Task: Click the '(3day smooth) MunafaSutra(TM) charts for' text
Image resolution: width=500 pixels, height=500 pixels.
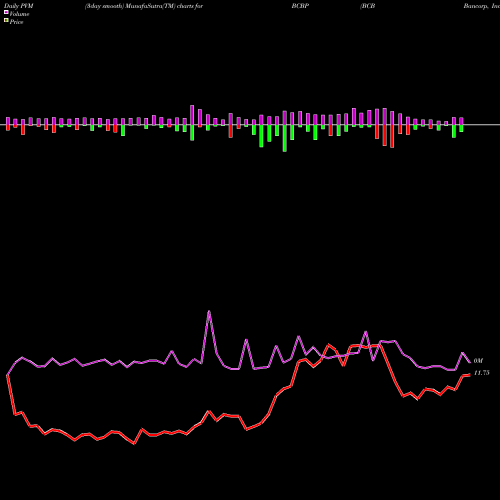Action: tap(144, 6)
